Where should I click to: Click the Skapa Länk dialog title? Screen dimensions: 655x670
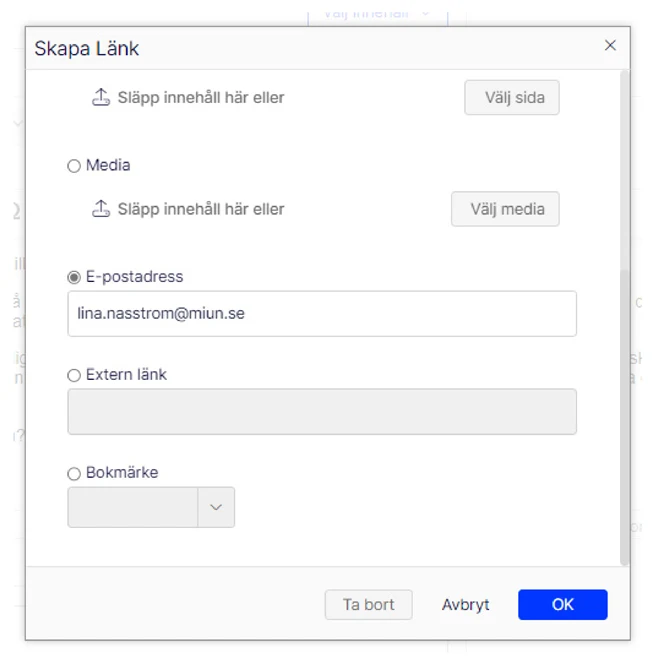pos(87,48)
